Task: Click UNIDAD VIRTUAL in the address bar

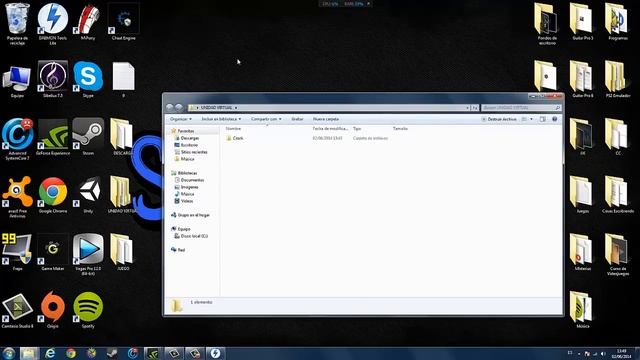Action: point(217,108)
